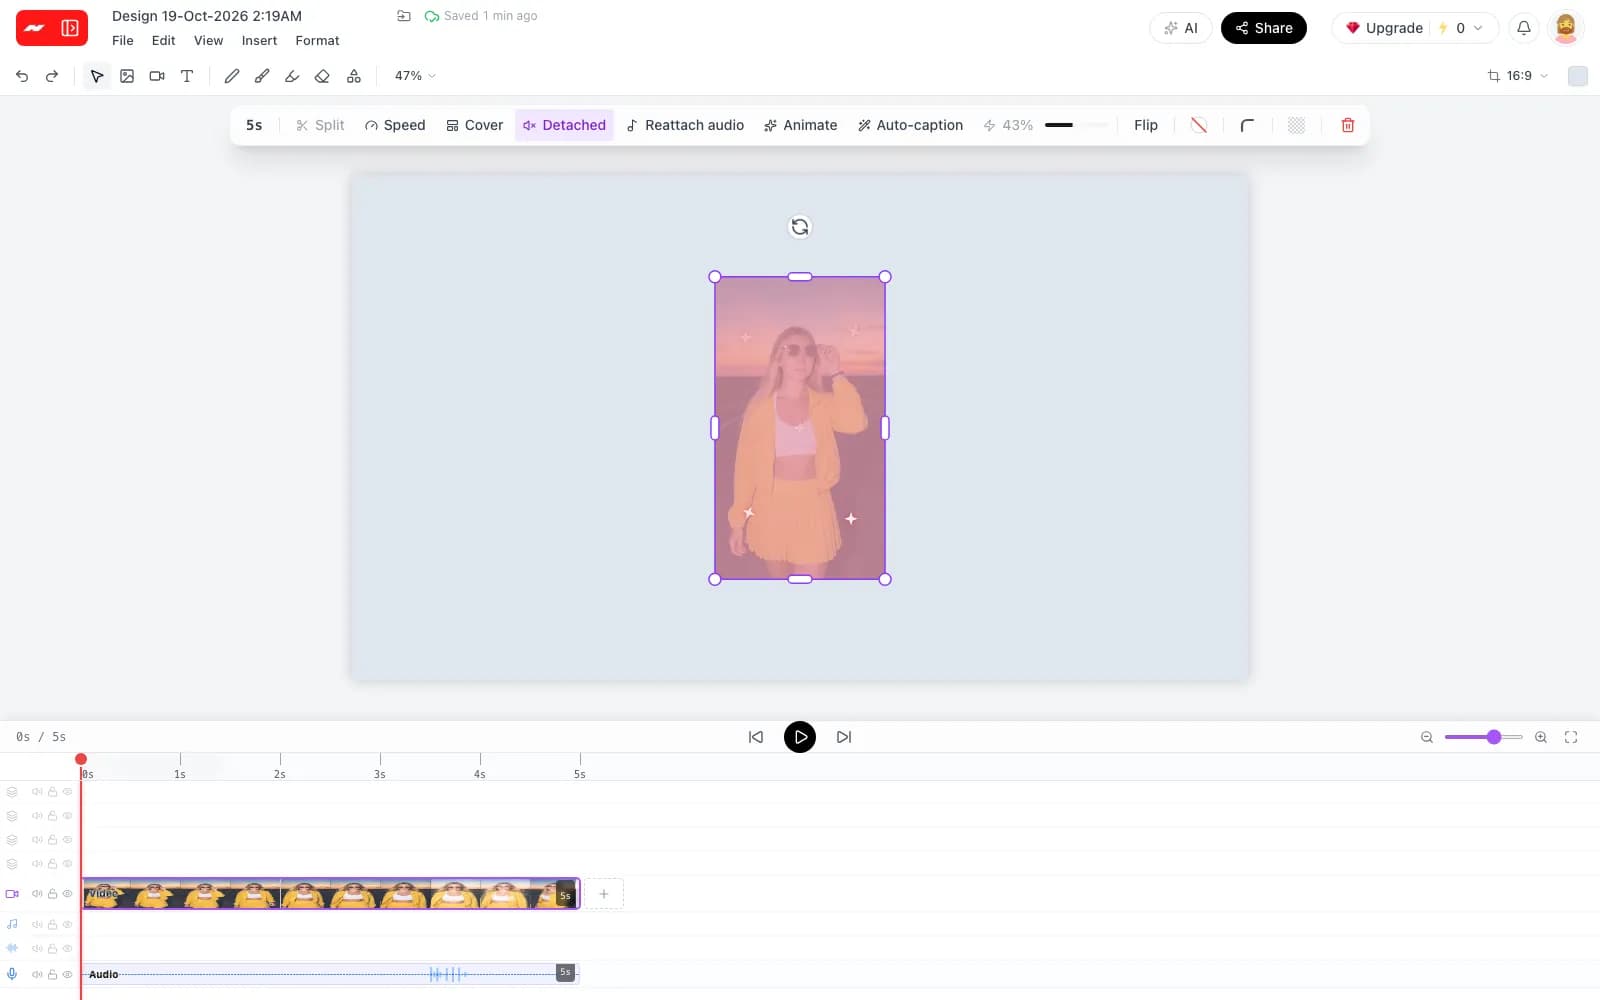Open the 16:9 aspect ratio dropdown
Viewport: 1600px width, 1000px height.
coord(1518,76)
